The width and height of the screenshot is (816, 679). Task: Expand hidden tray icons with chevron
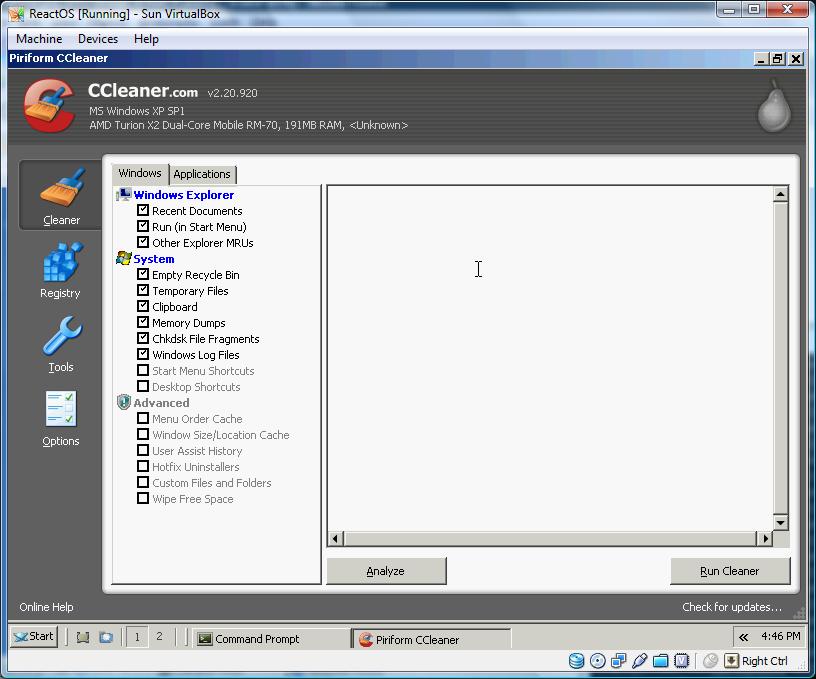(743, 637)
